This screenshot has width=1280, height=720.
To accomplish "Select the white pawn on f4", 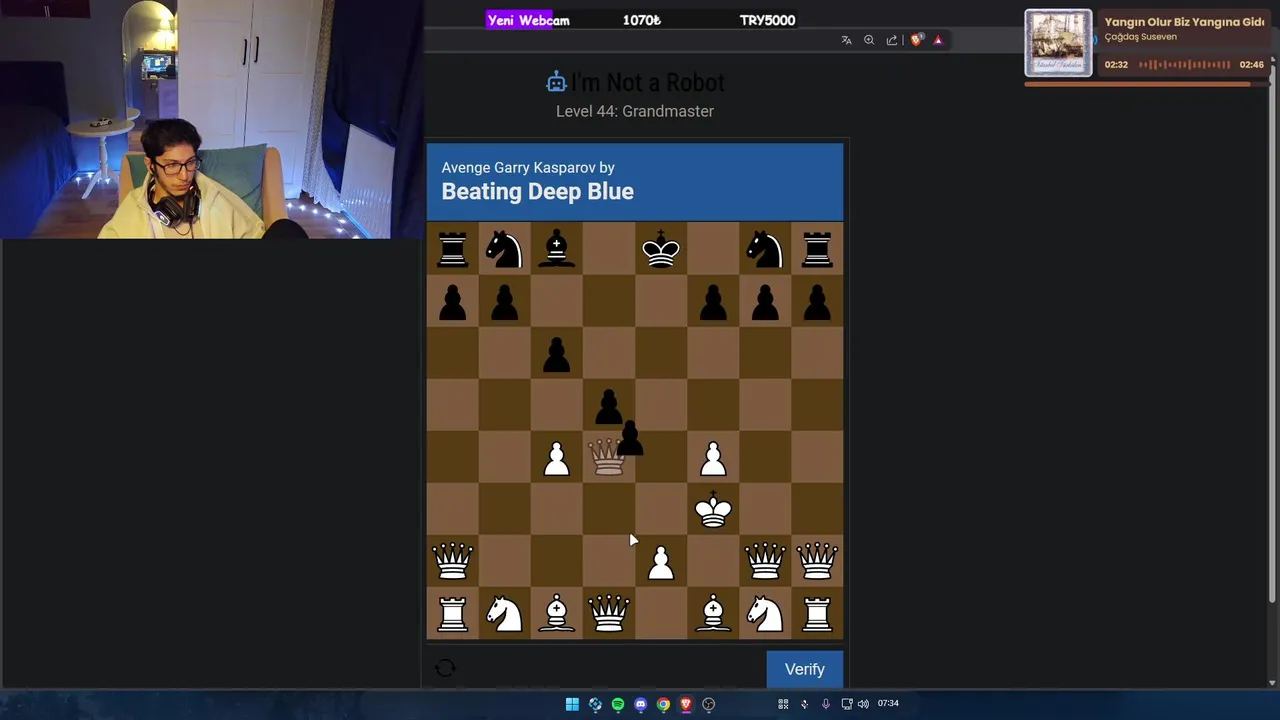I will (713, 460).
